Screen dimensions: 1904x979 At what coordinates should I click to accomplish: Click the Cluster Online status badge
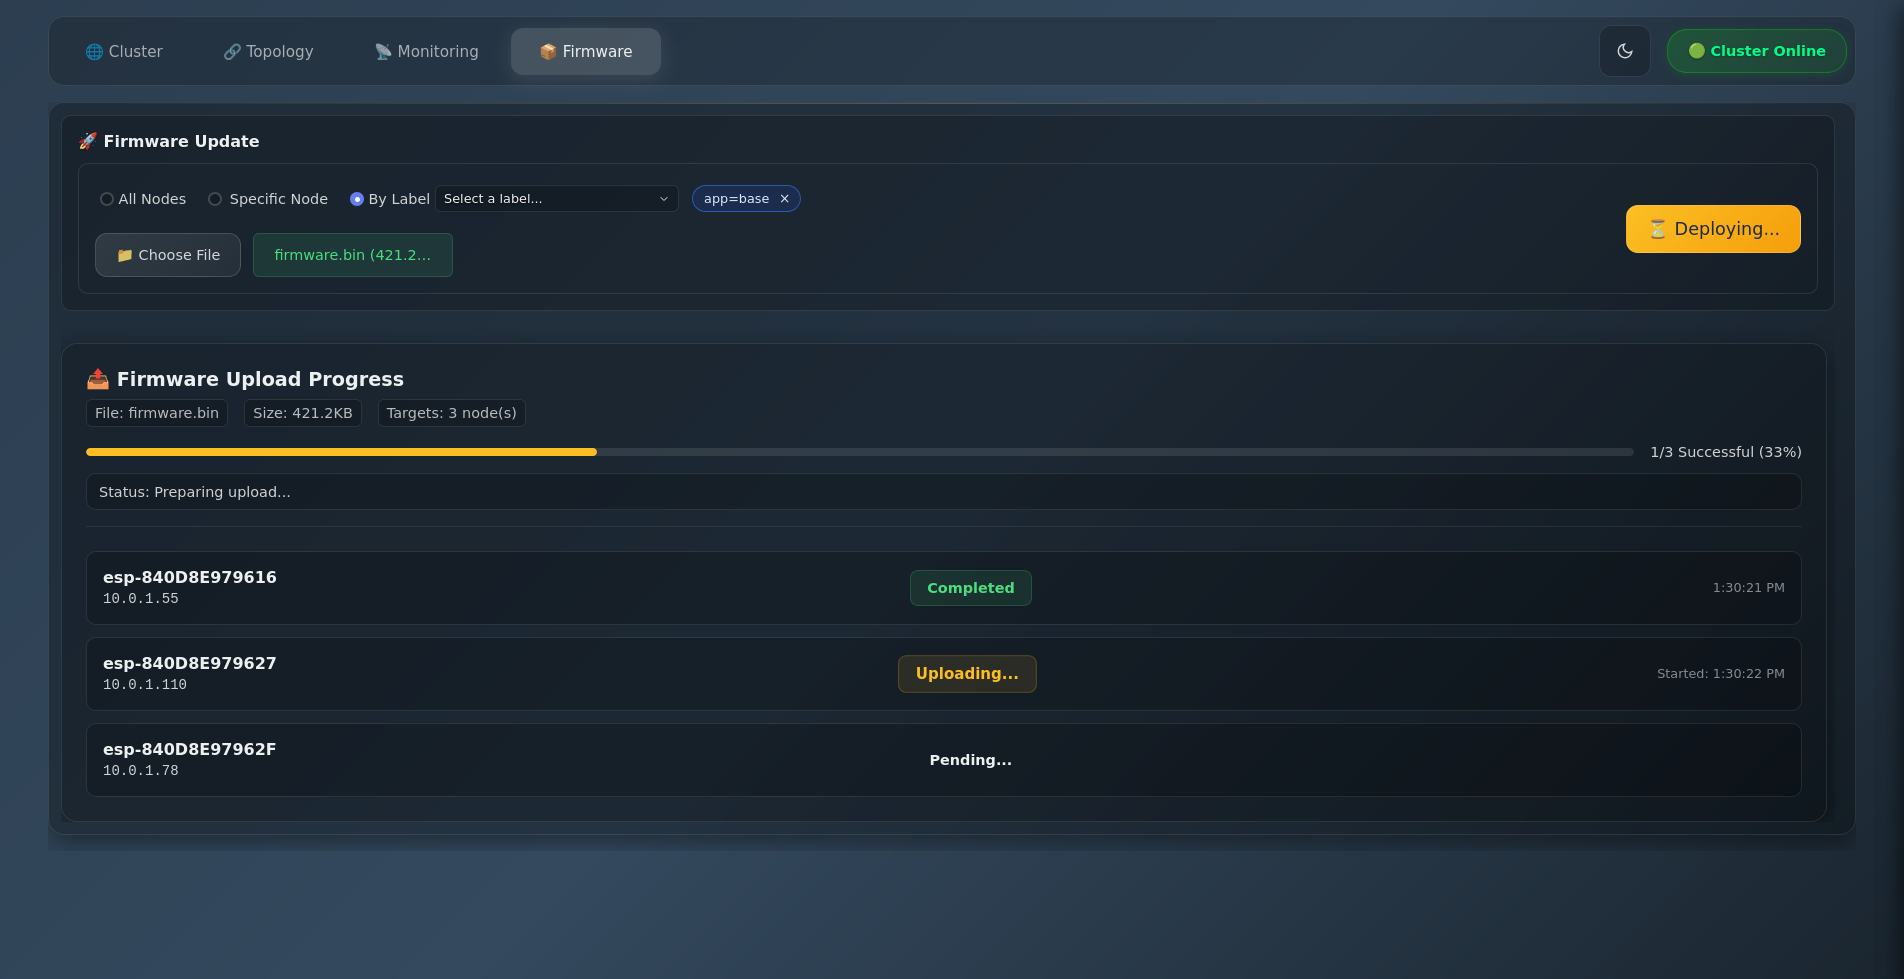[1756, 51]
